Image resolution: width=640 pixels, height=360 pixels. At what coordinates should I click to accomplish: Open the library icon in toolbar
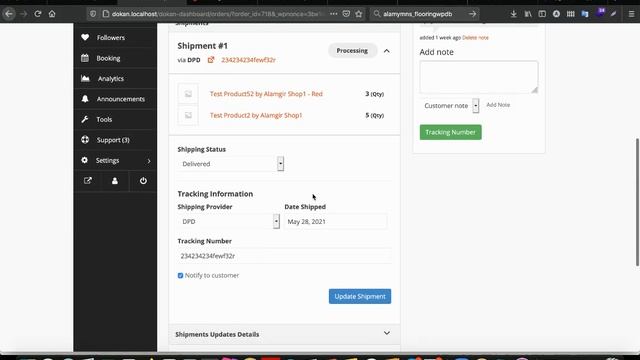[528, 14]
